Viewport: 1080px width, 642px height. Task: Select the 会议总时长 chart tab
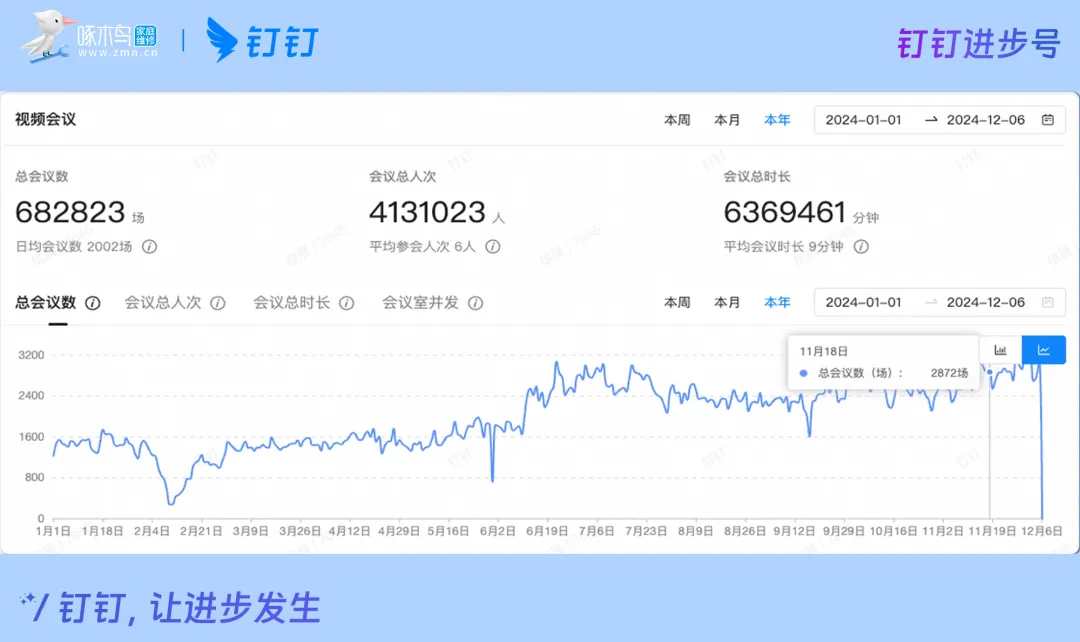(291, 302)
